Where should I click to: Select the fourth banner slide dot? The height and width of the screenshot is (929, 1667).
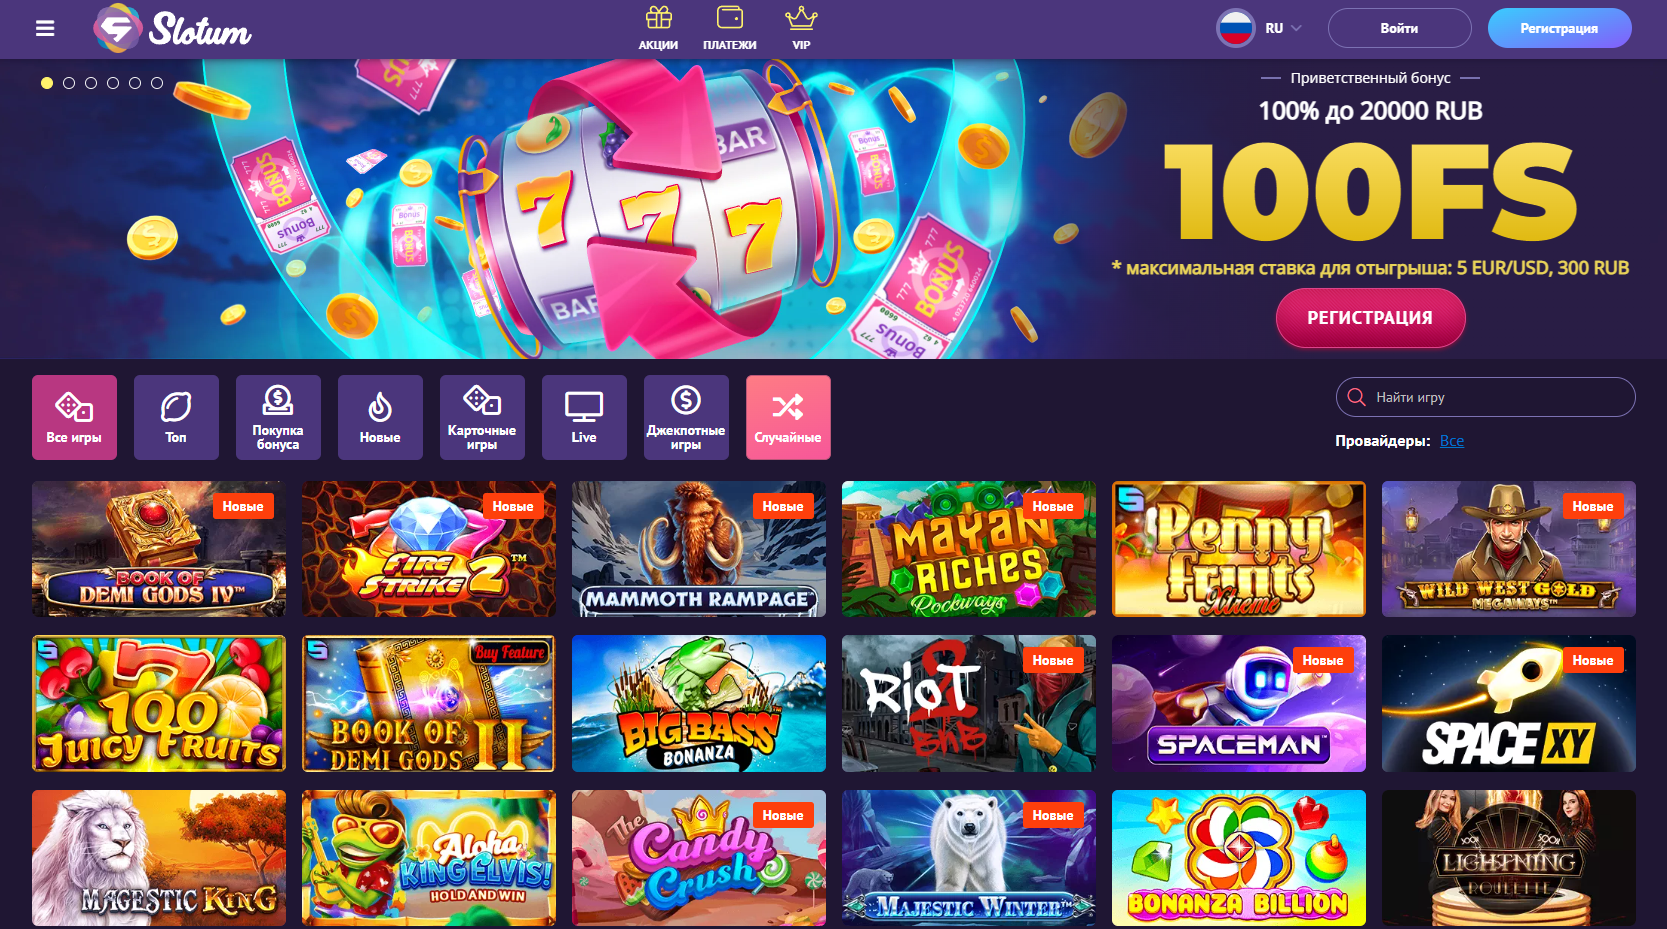tap(113, 83)
